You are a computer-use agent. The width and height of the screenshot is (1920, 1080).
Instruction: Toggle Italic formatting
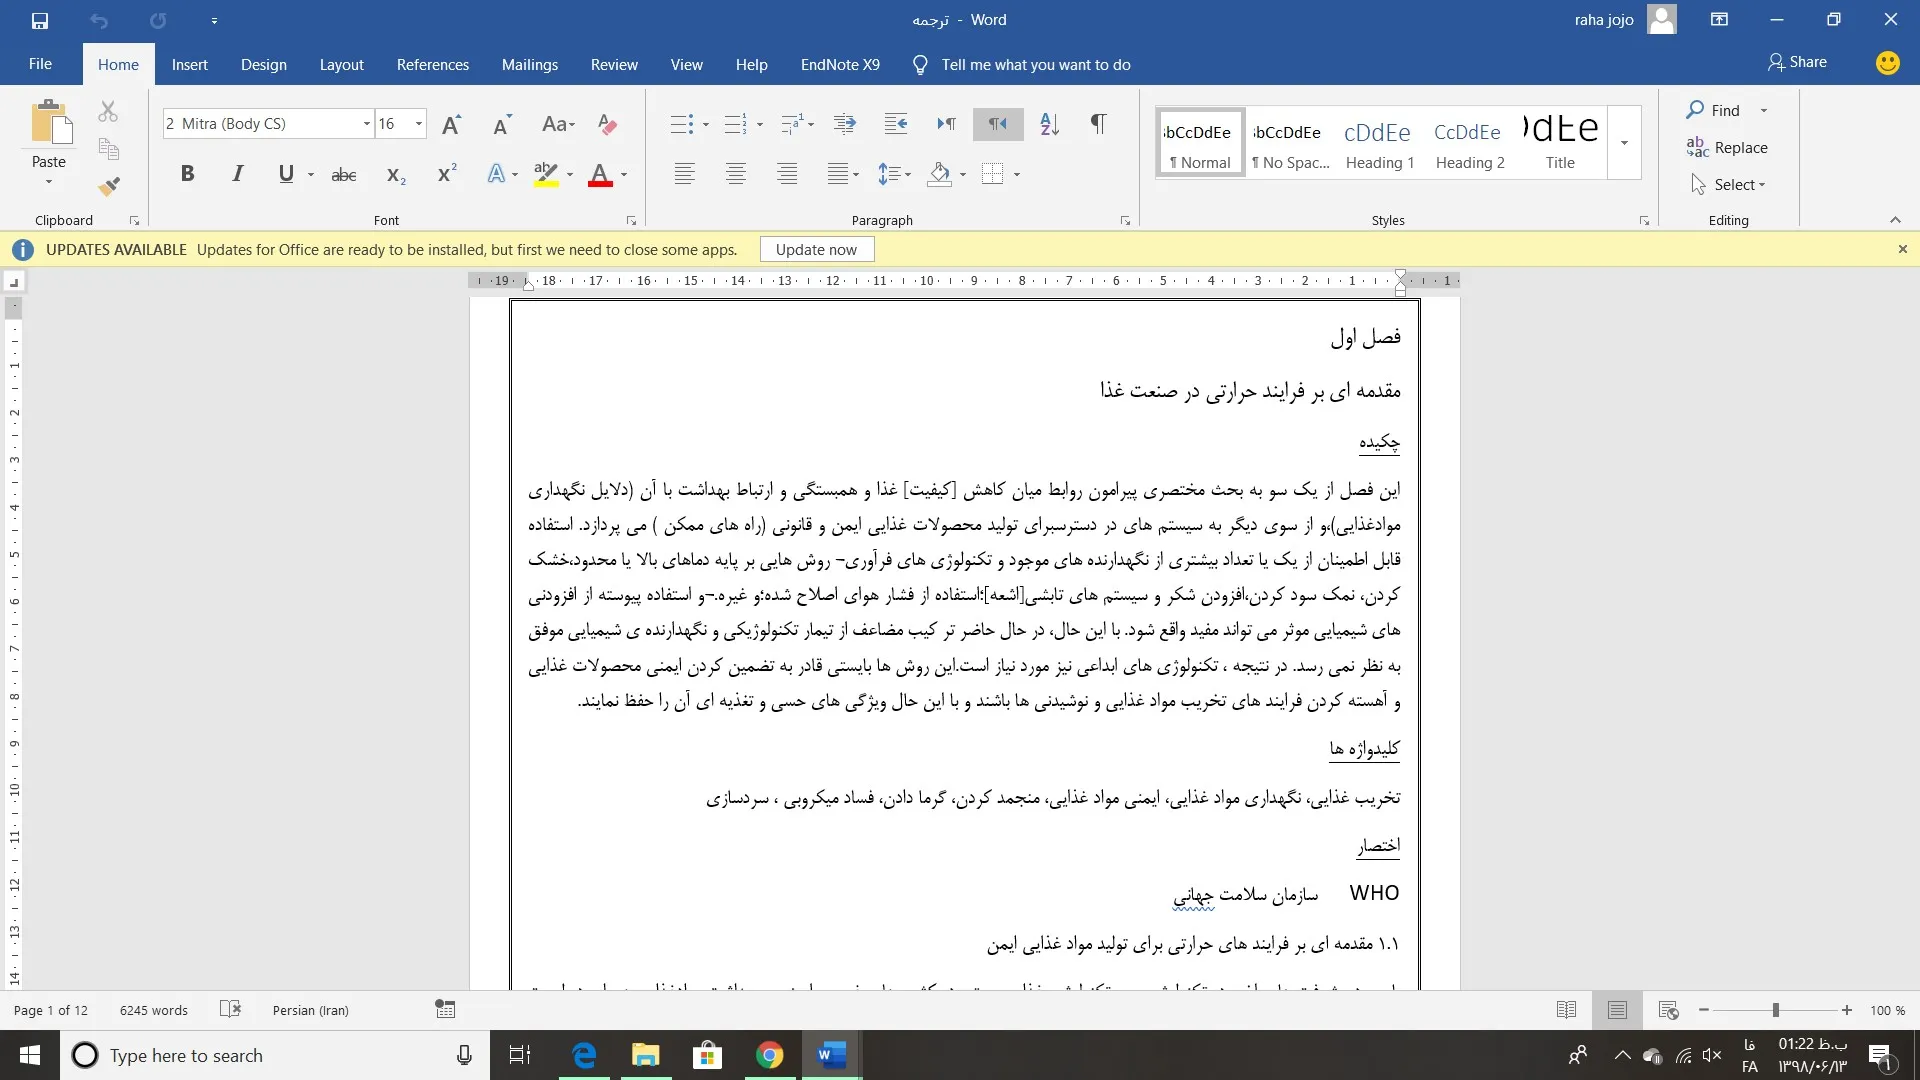[x=237, y=175]
